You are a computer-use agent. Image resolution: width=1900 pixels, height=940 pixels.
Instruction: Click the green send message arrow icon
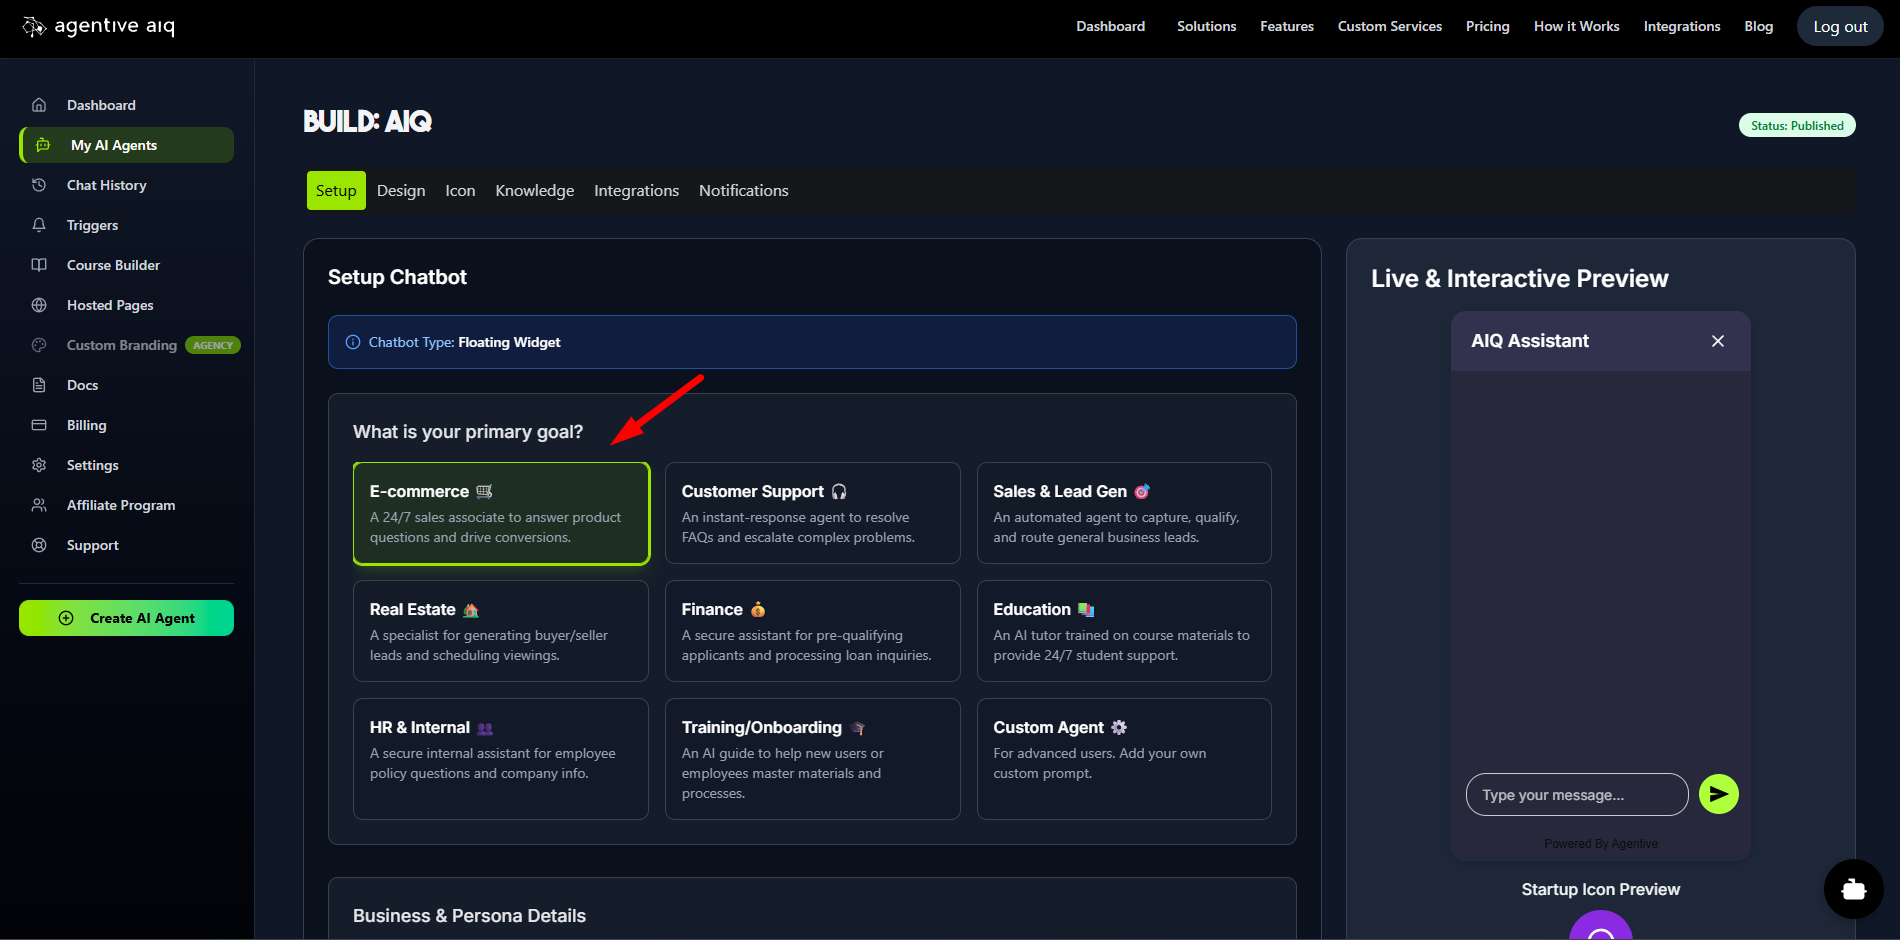tap(1718, 794)
